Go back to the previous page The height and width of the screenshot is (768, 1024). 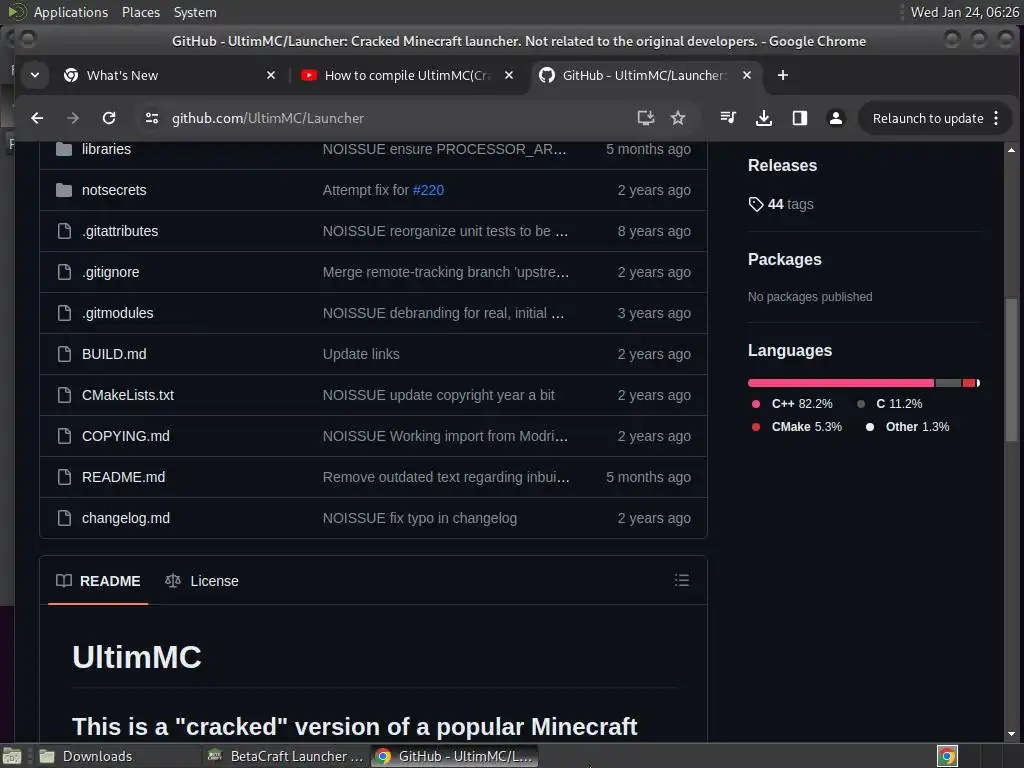pos(37,118)
